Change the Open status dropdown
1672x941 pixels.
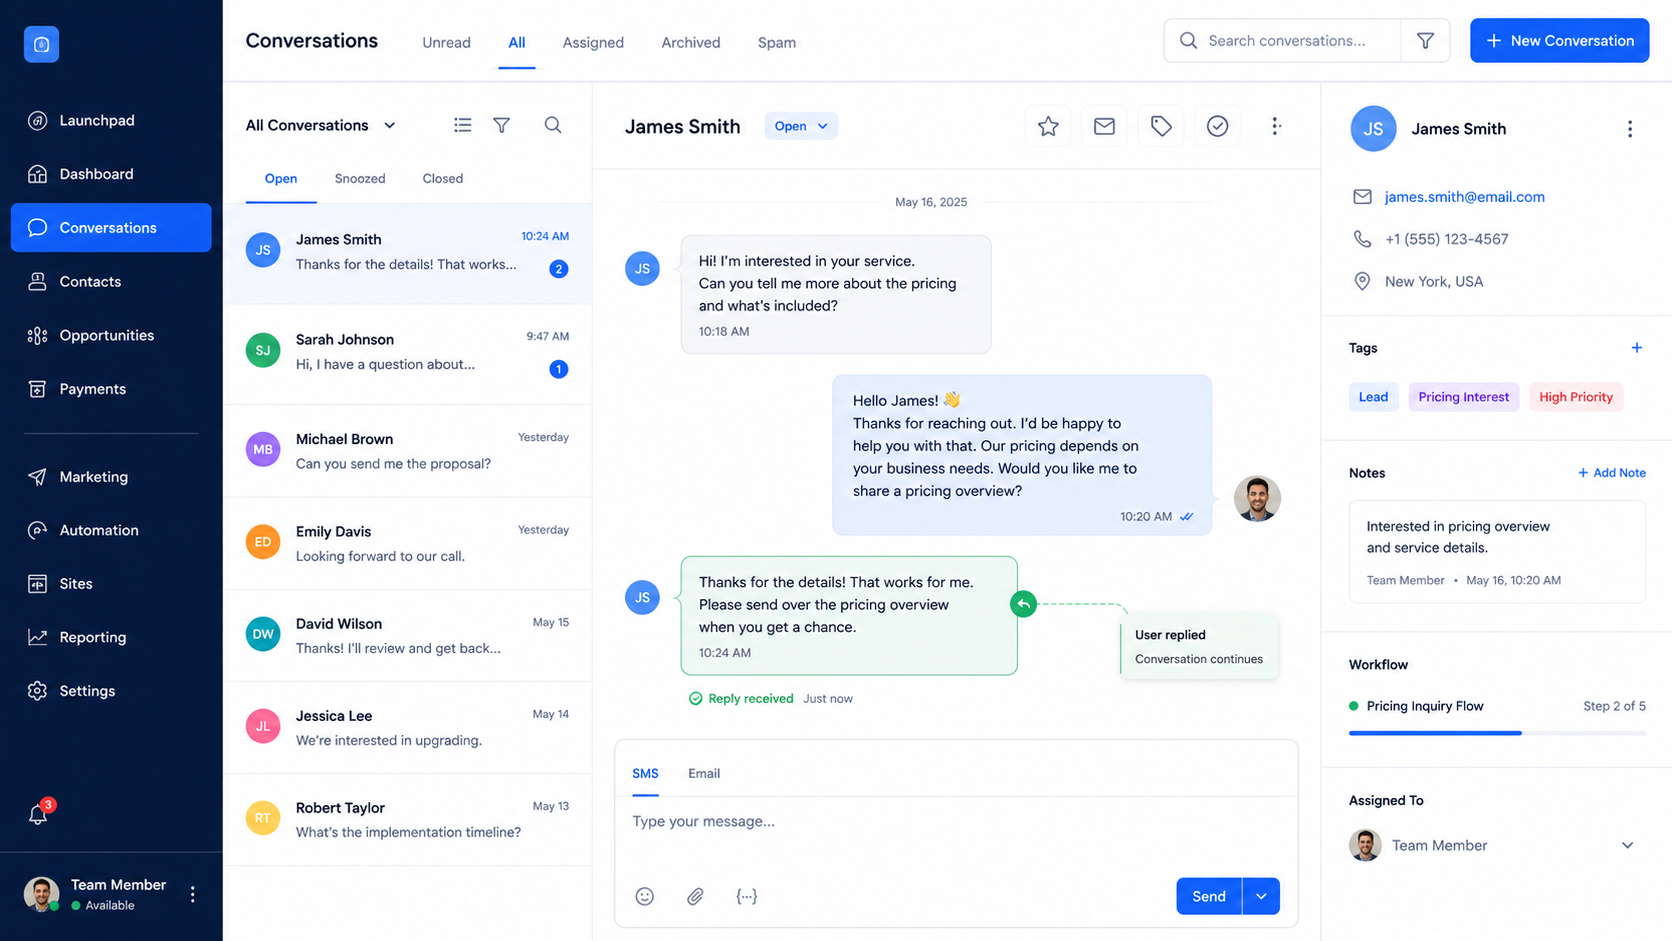click(801, 126)
